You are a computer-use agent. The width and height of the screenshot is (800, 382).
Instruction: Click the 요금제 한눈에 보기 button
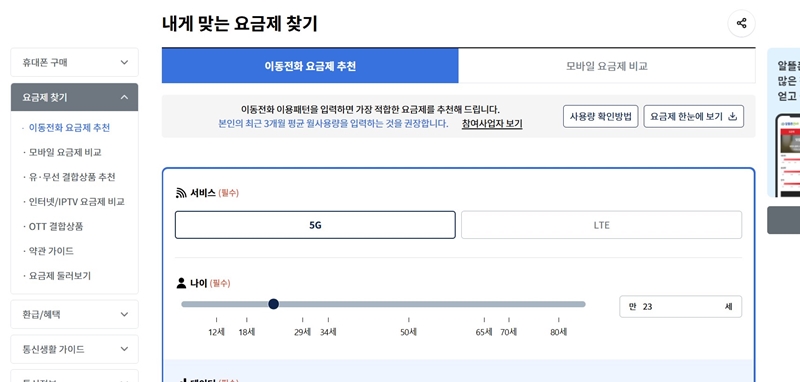[x=693, y=116]
